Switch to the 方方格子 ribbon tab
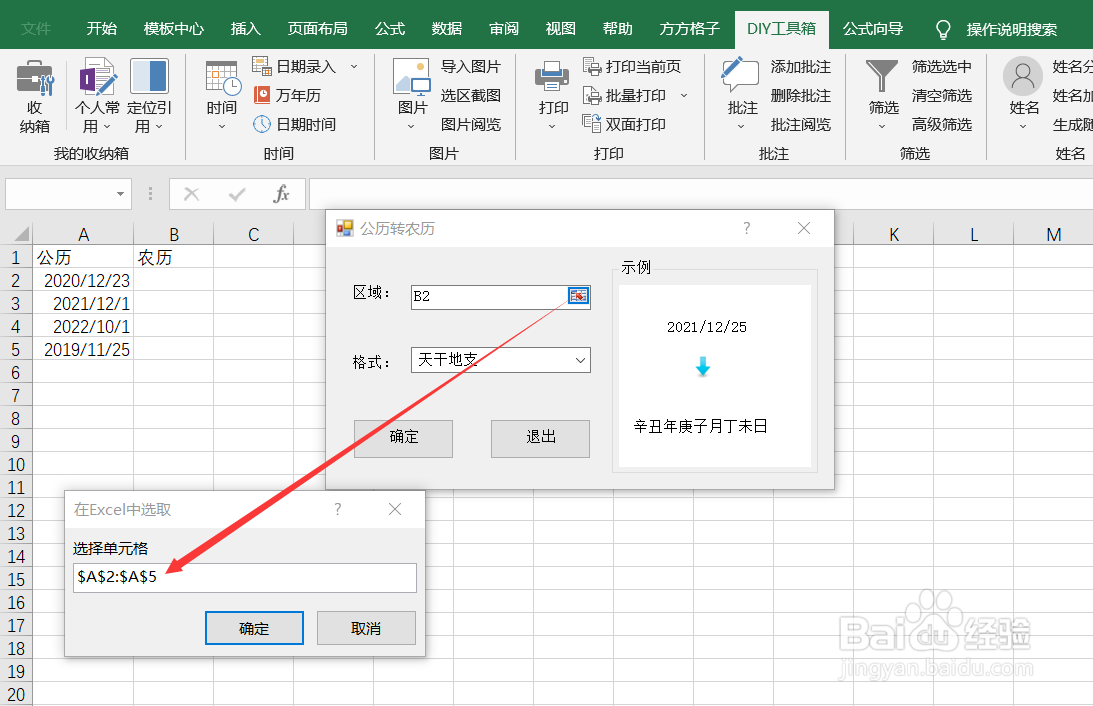The height and width of the screenshot is (706, 1093). coord(689,29)
